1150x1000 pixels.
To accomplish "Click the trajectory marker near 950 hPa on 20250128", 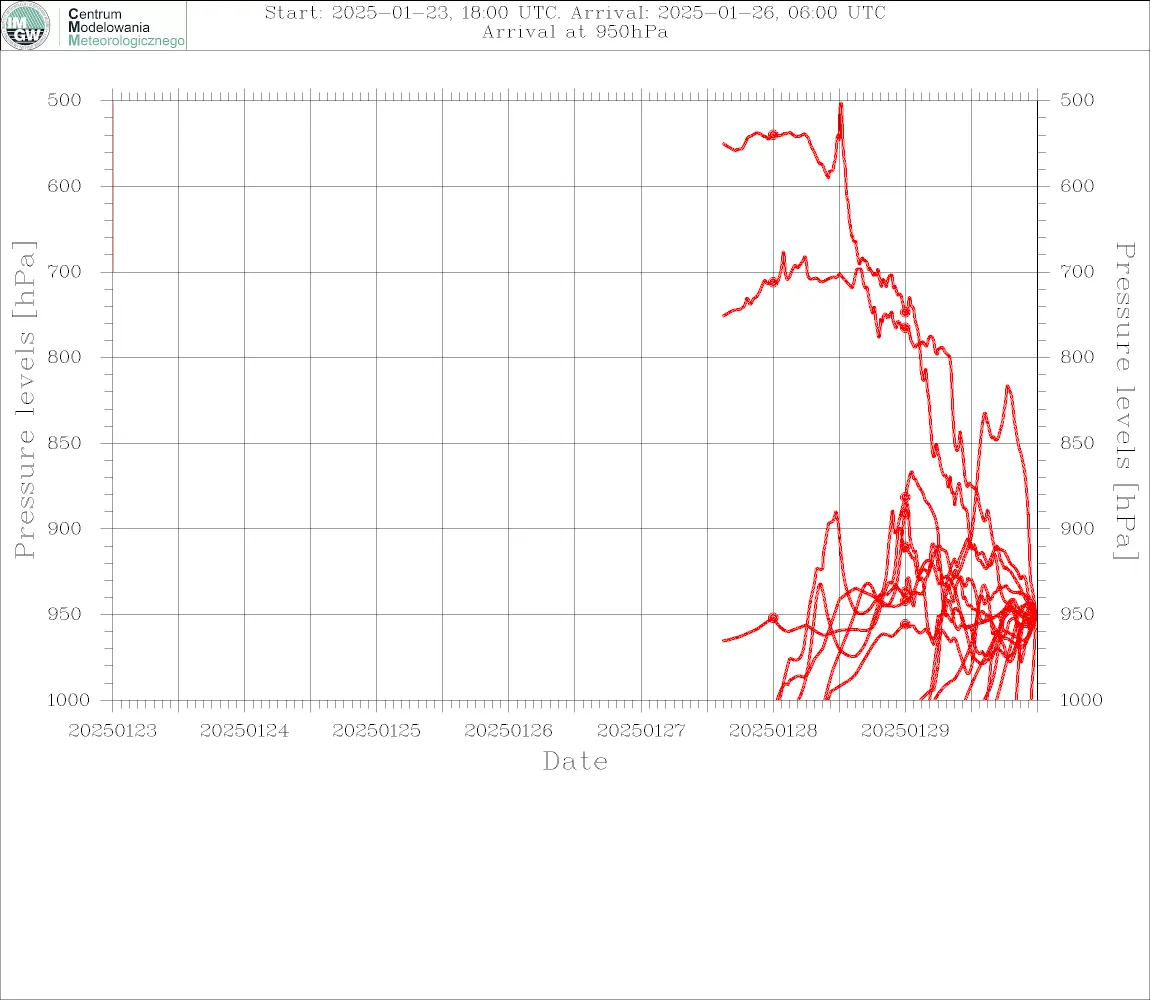I will pos(773,618).
